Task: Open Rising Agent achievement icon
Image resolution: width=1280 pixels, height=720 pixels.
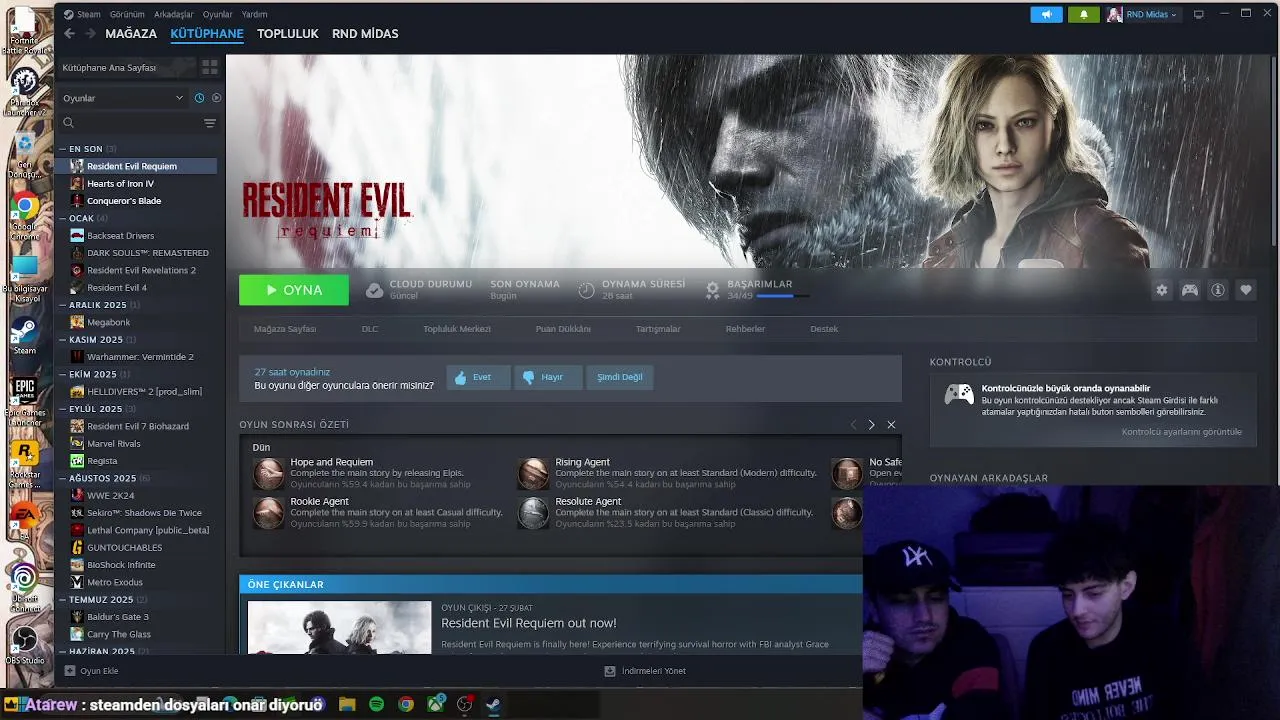Action: (x=534, y=473)
